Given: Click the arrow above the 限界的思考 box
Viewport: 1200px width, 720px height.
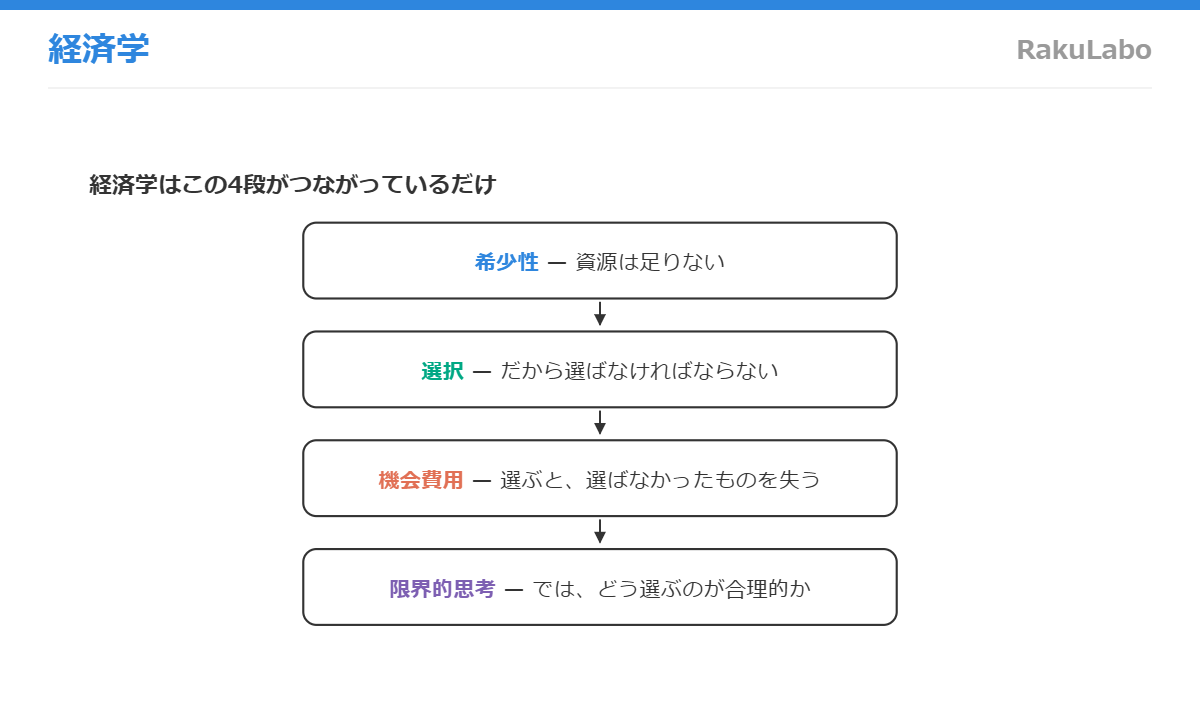Looking at the screenshot, I should pos(600,532).
